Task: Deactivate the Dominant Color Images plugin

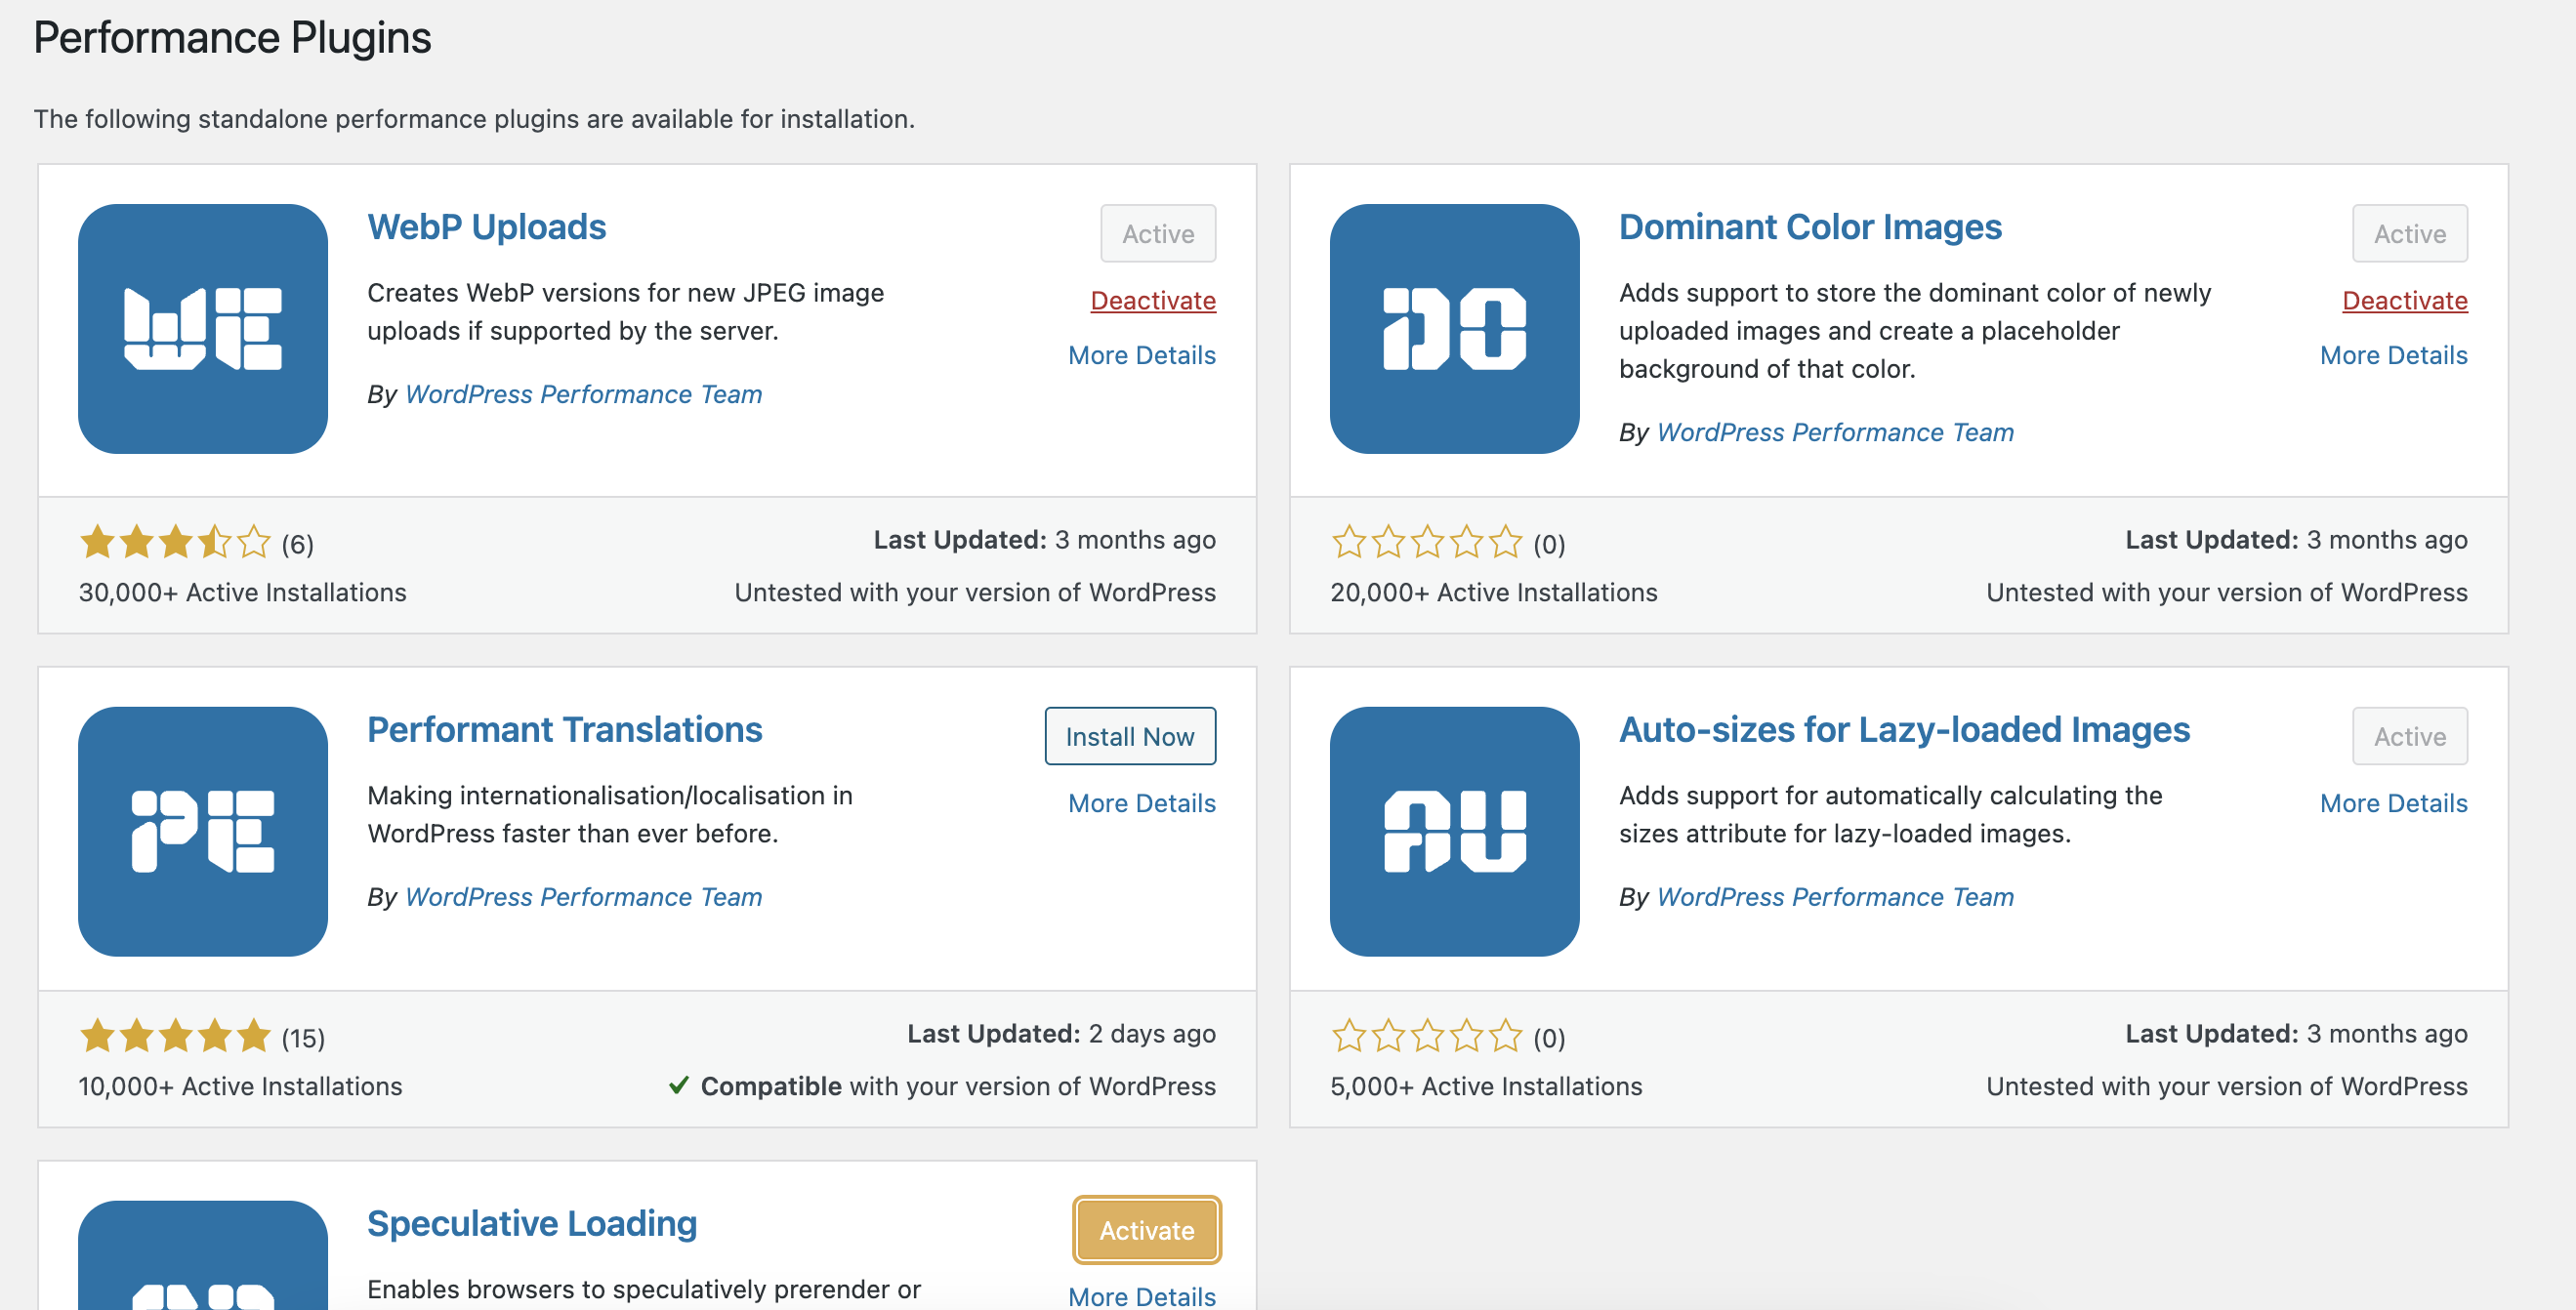Action: coord(2404,301)
